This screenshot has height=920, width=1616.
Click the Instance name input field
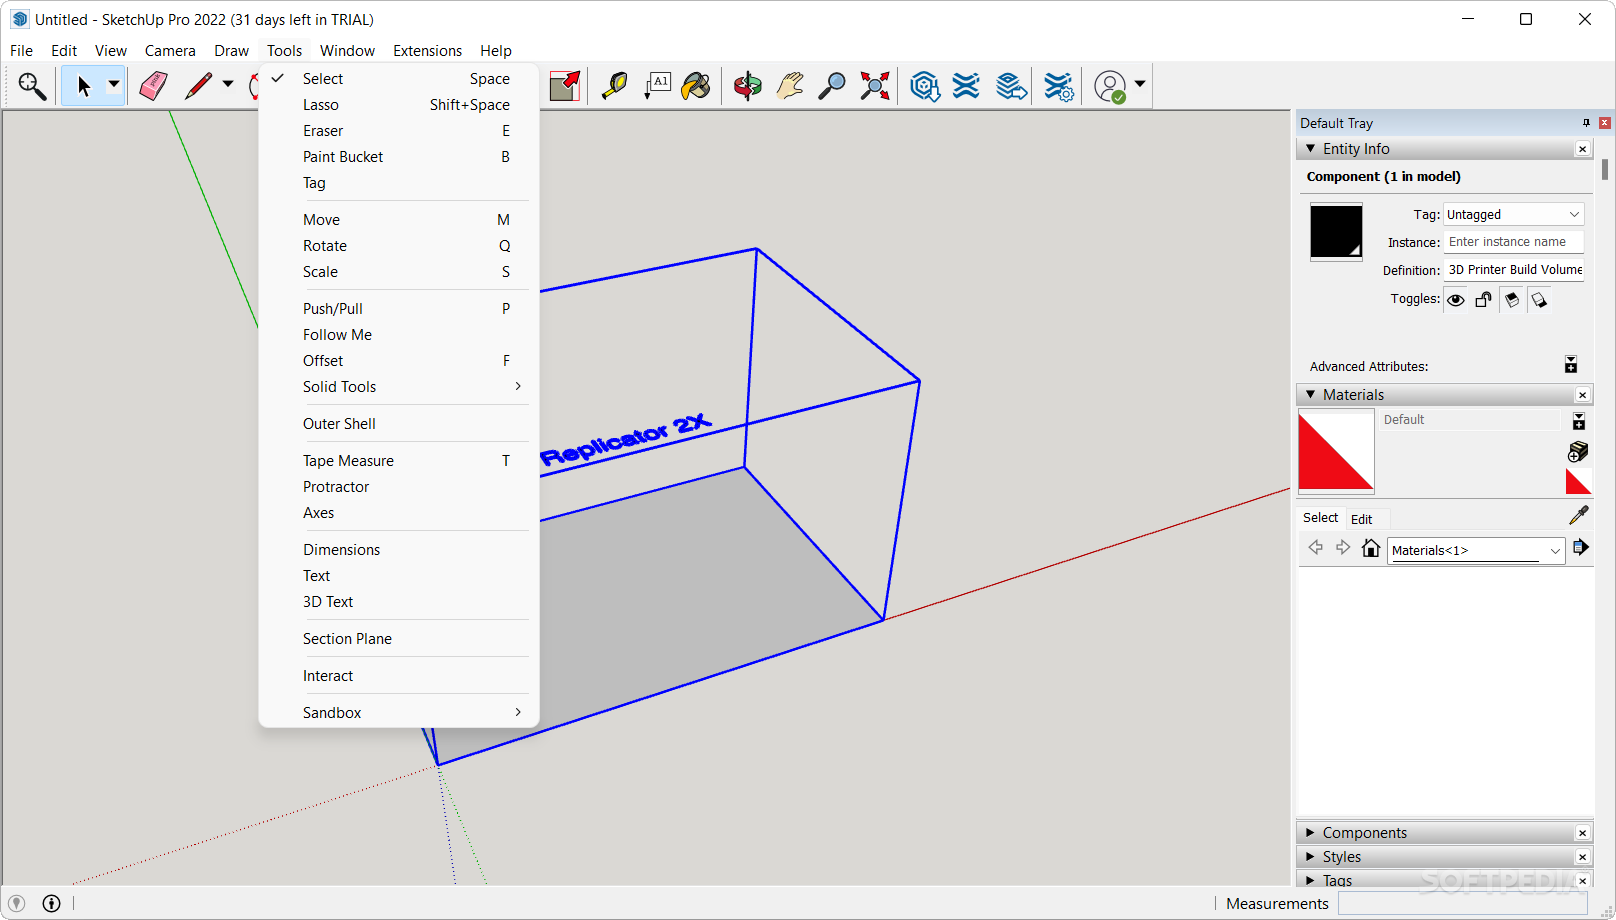[x=1514, y=242]
